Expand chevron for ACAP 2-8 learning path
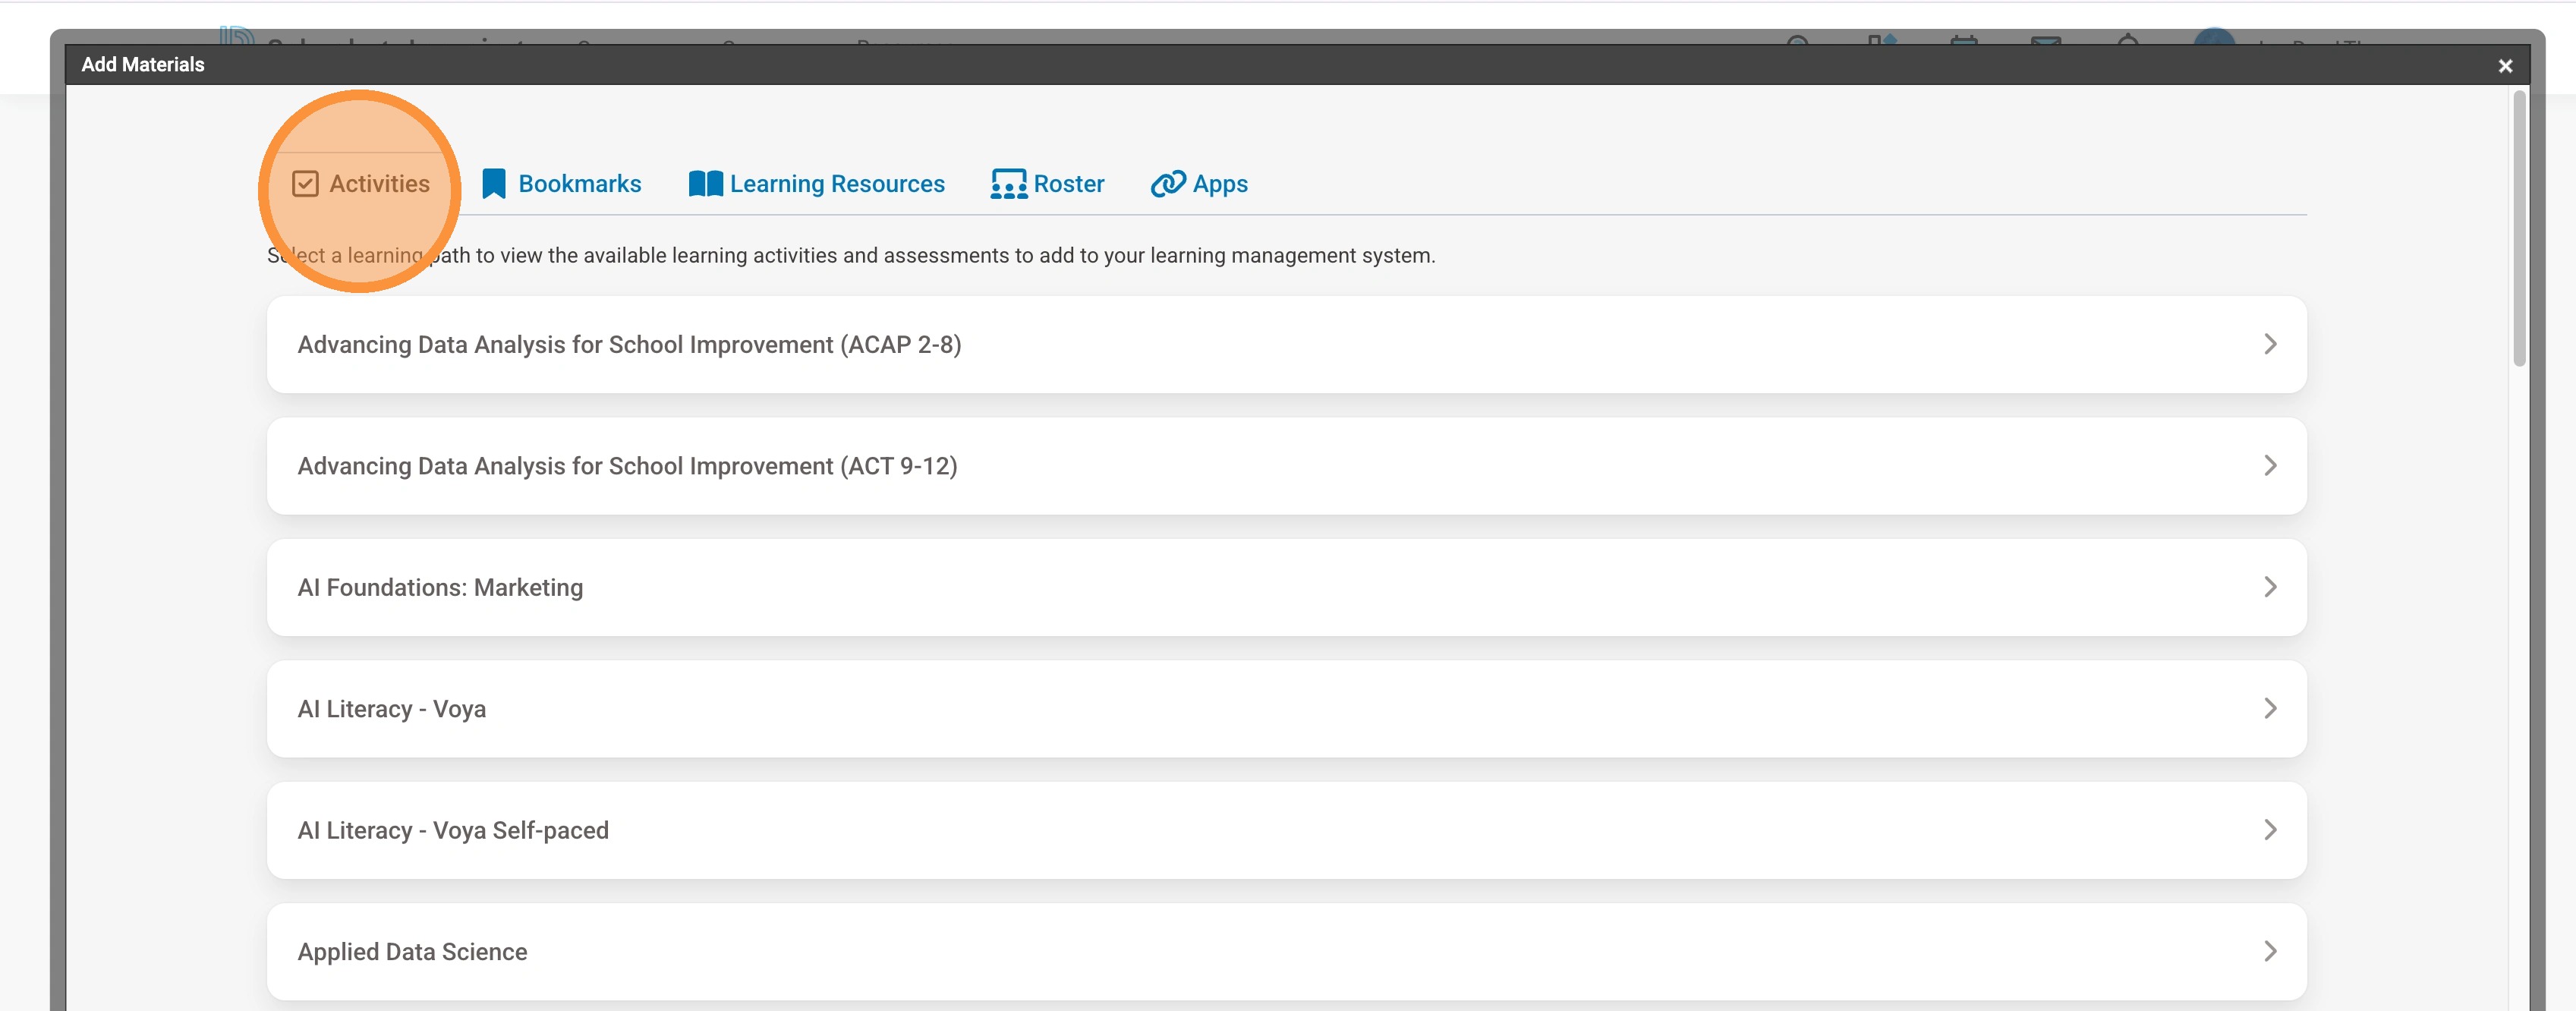2576x1011 pixels. (2269, 344)
